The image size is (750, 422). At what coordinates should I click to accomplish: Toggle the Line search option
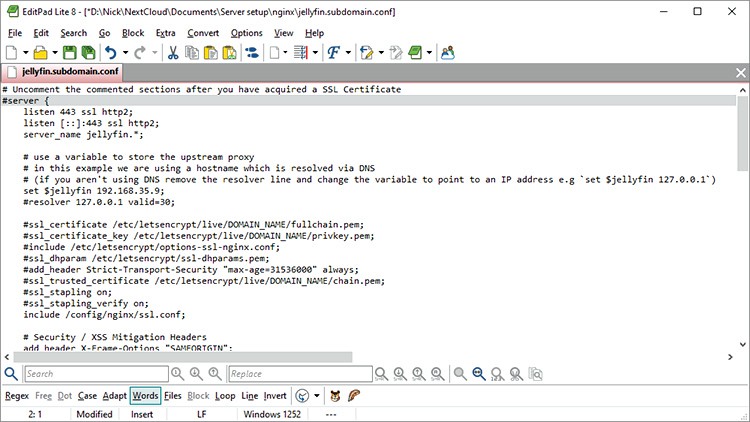250,396
